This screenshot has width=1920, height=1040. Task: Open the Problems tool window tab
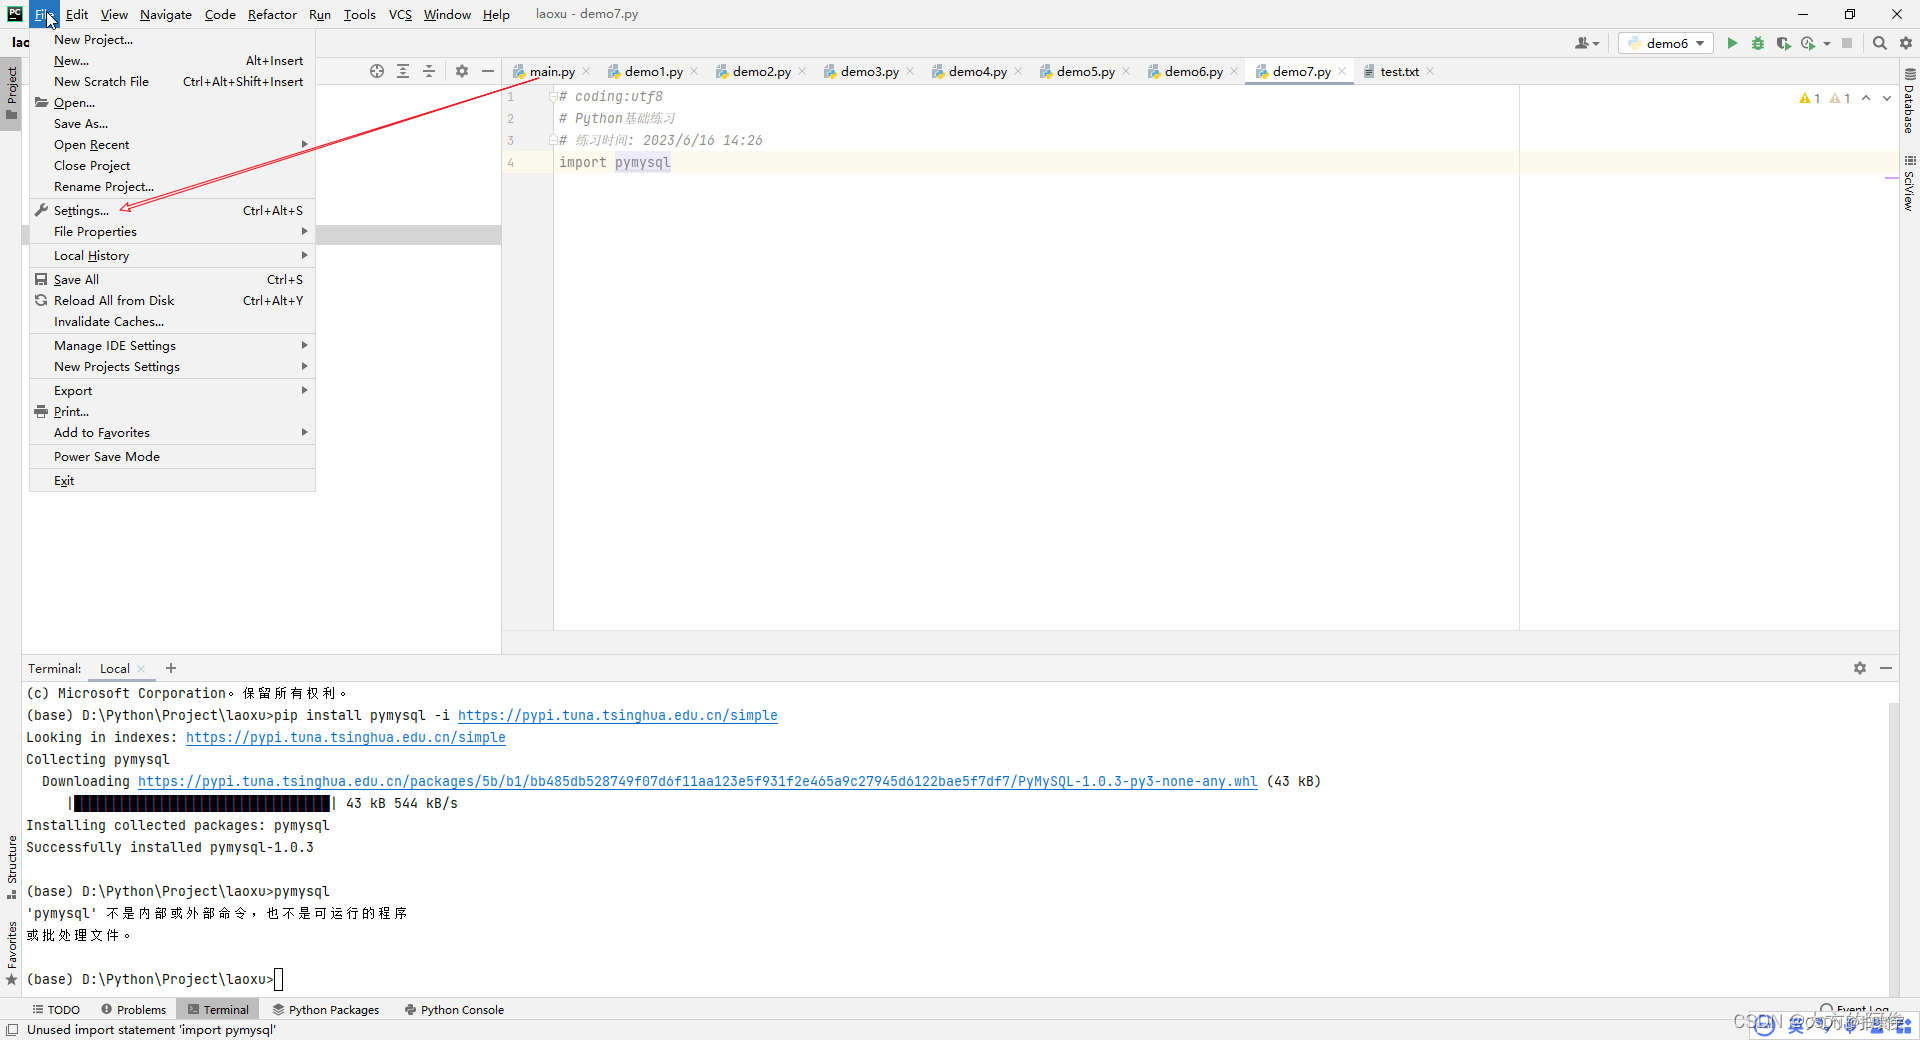[x=134, y=1010]
